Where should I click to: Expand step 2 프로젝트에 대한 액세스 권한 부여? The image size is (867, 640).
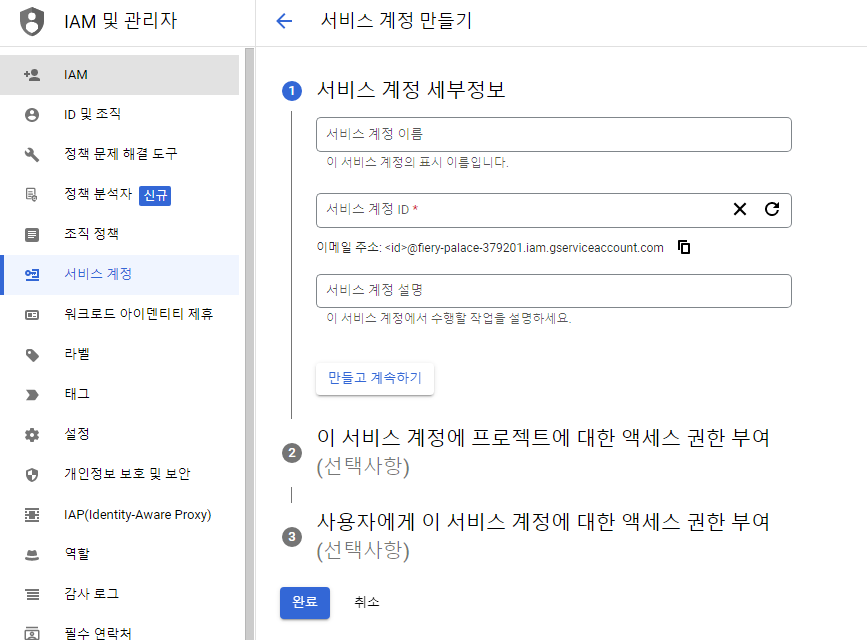point(542,452)
